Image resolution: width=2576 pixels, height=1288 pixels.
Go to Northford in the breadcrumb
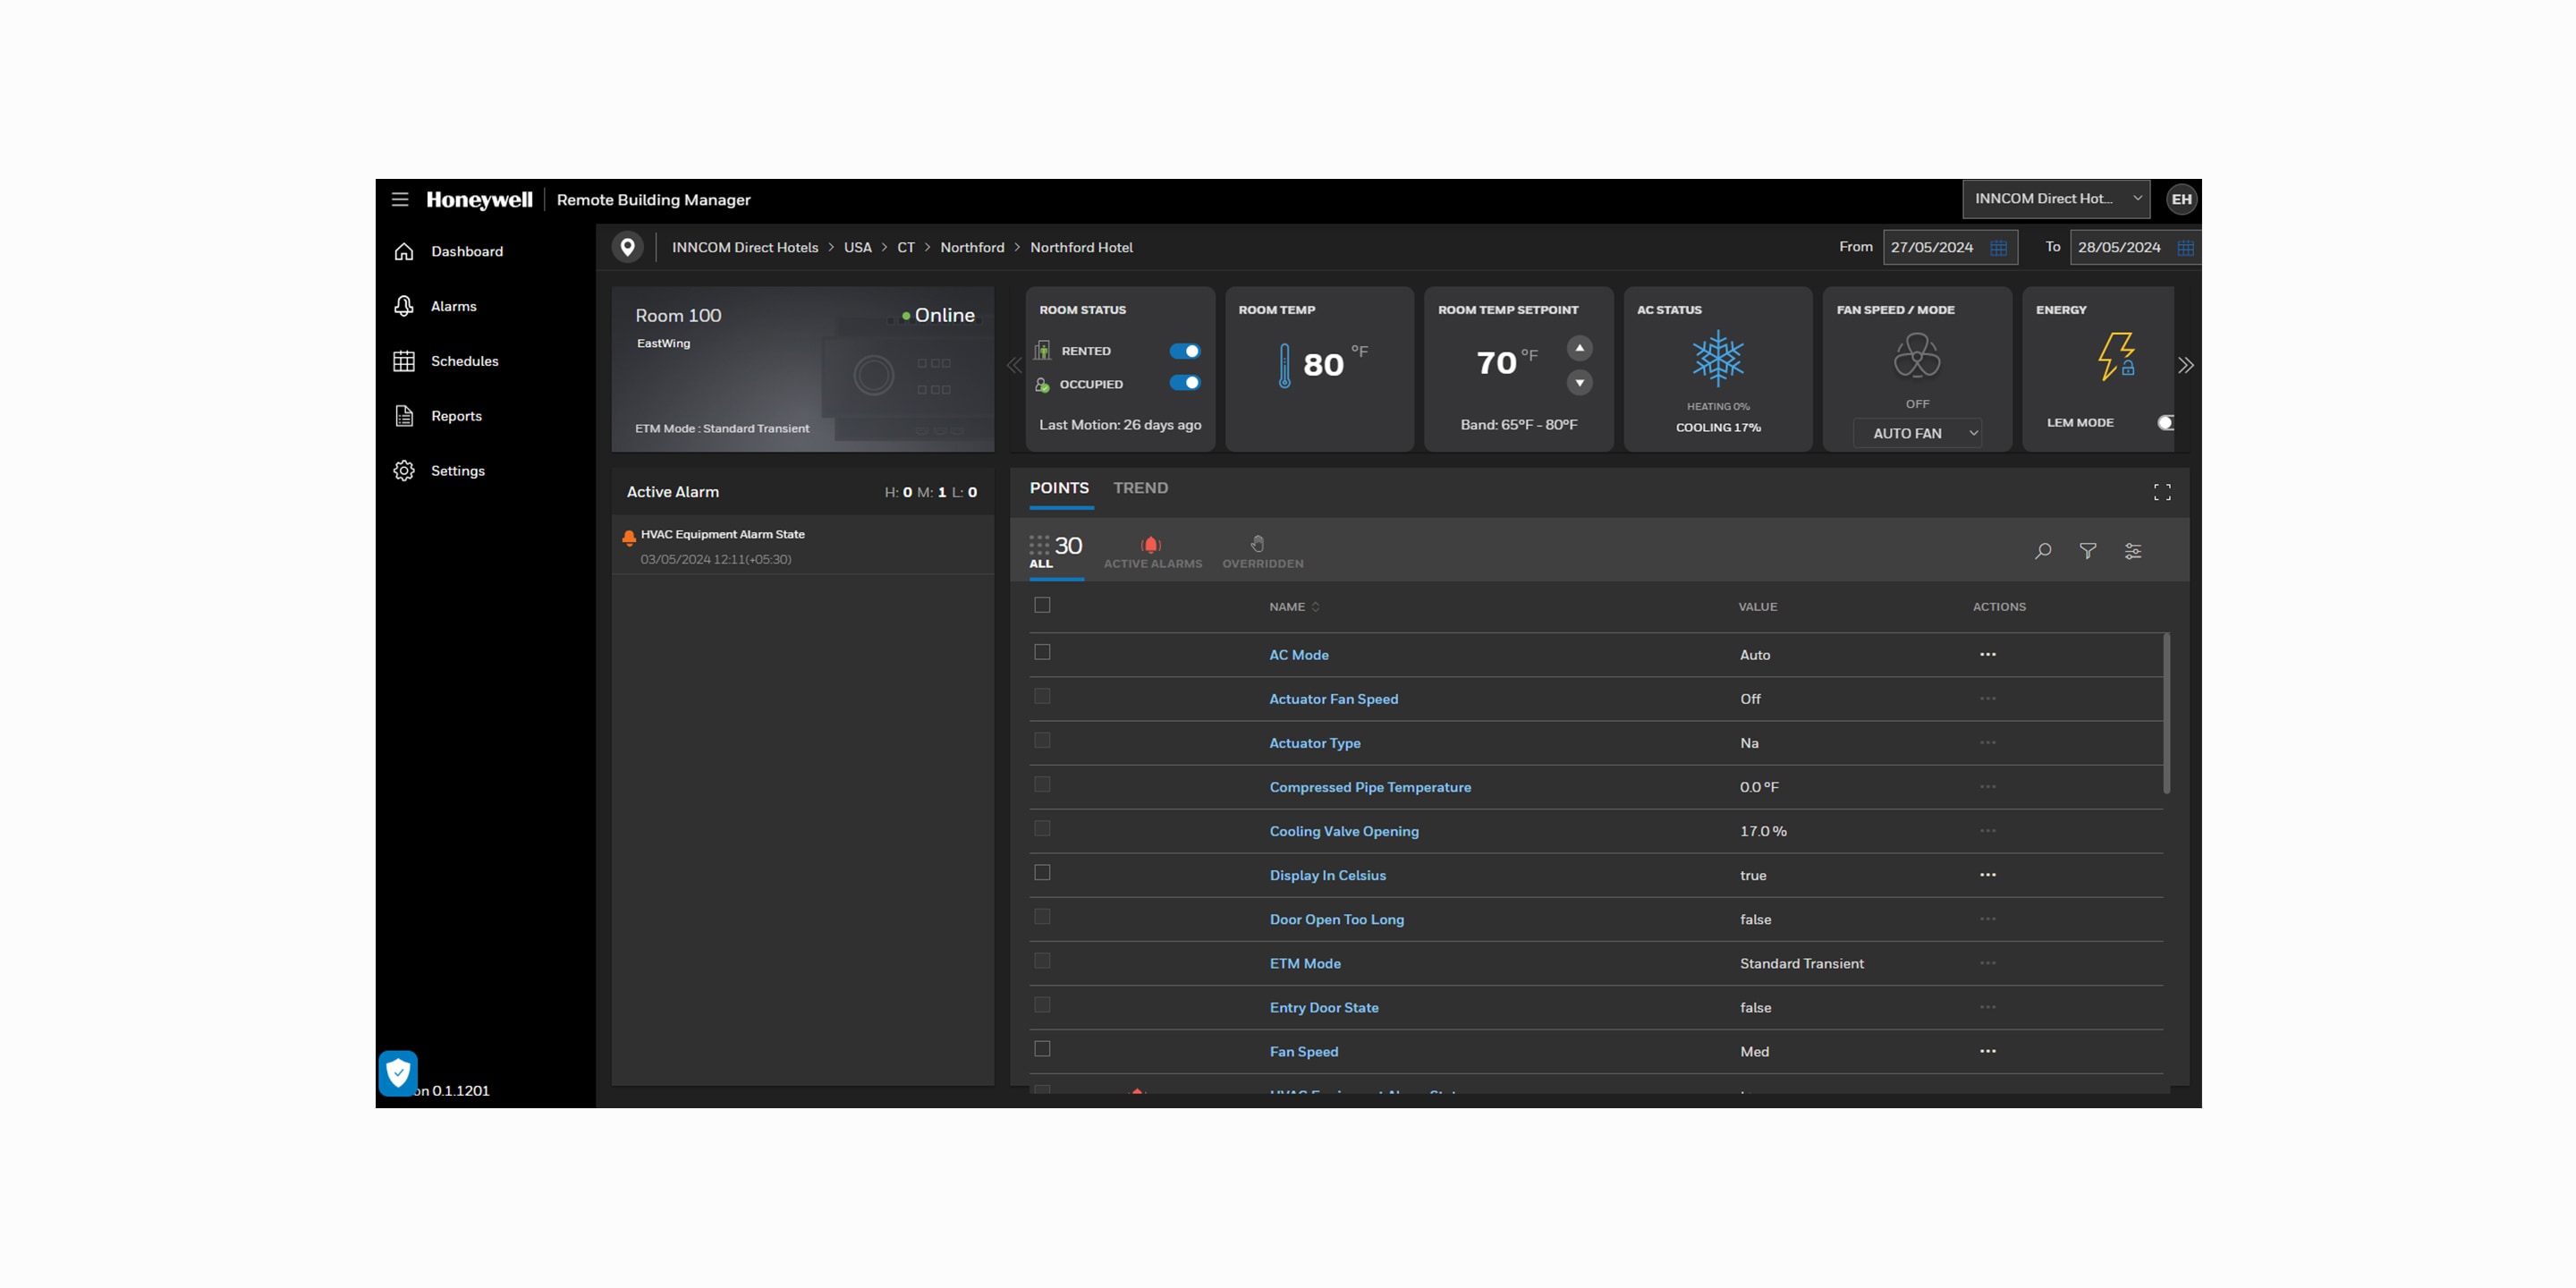pos(972,247)
